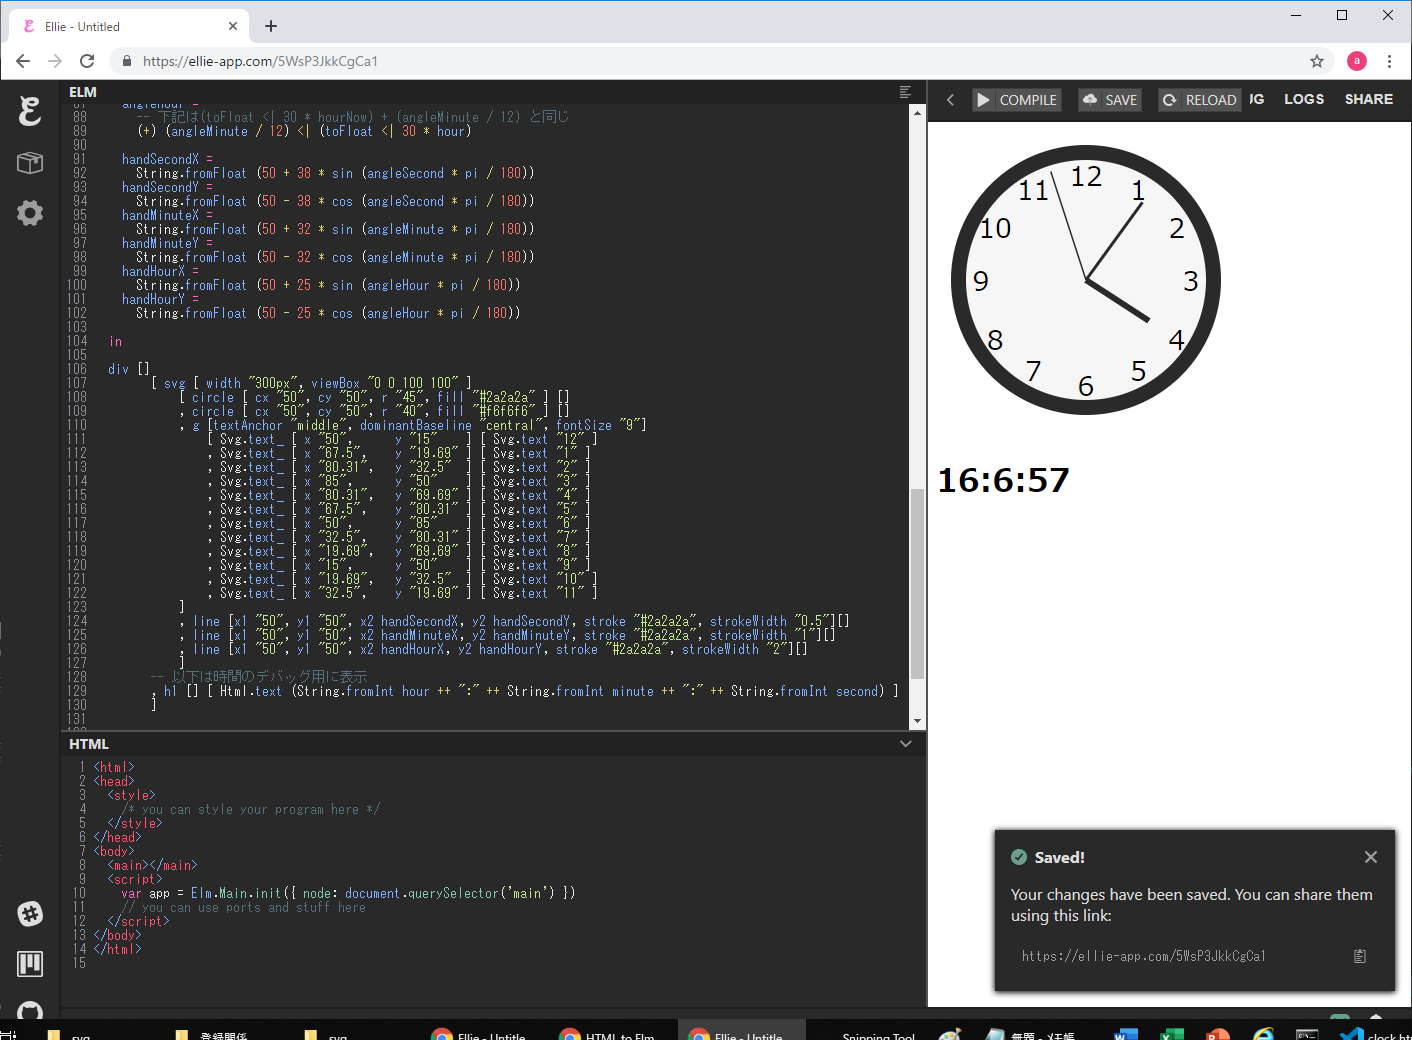
Task: Click the Ellie logo in sidebar
Action: coord(30,109)
